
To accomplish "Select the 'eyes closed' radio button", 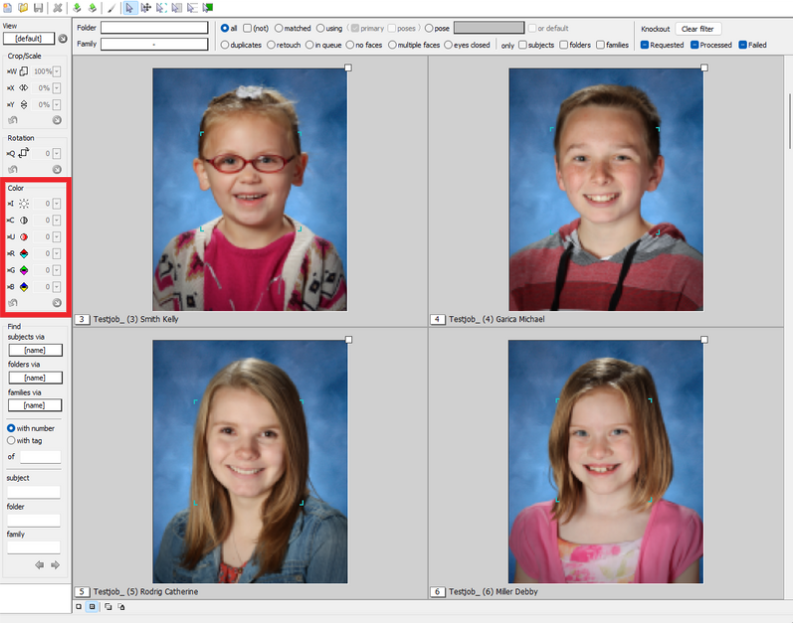I will tap(448, 45).
